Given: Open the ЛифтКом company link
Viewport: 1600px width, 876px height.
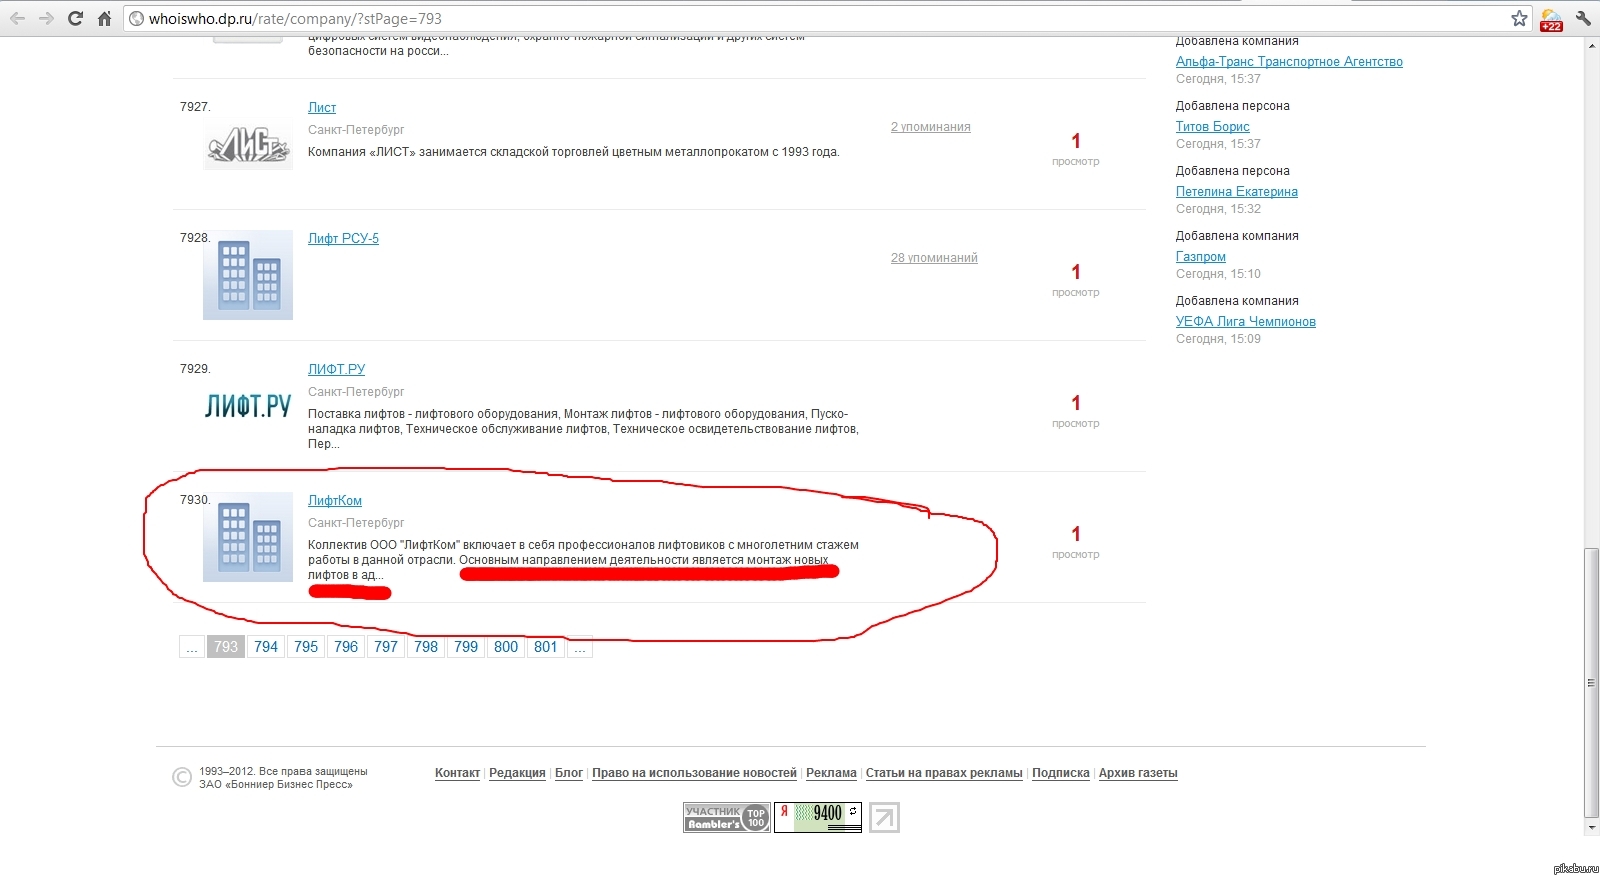Looking at the screenshot, I should [x=334, y=500].
